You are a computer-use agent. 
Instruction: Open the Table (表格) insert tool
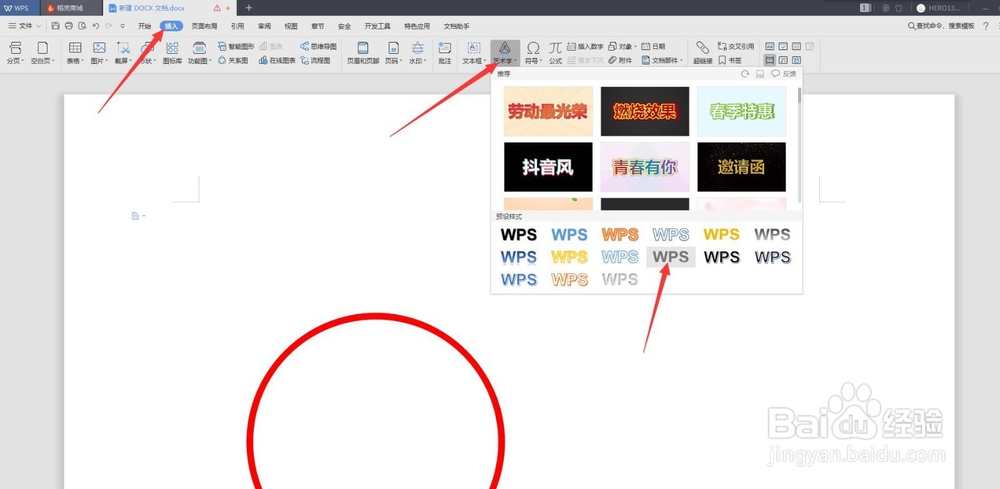click(75, 52)
